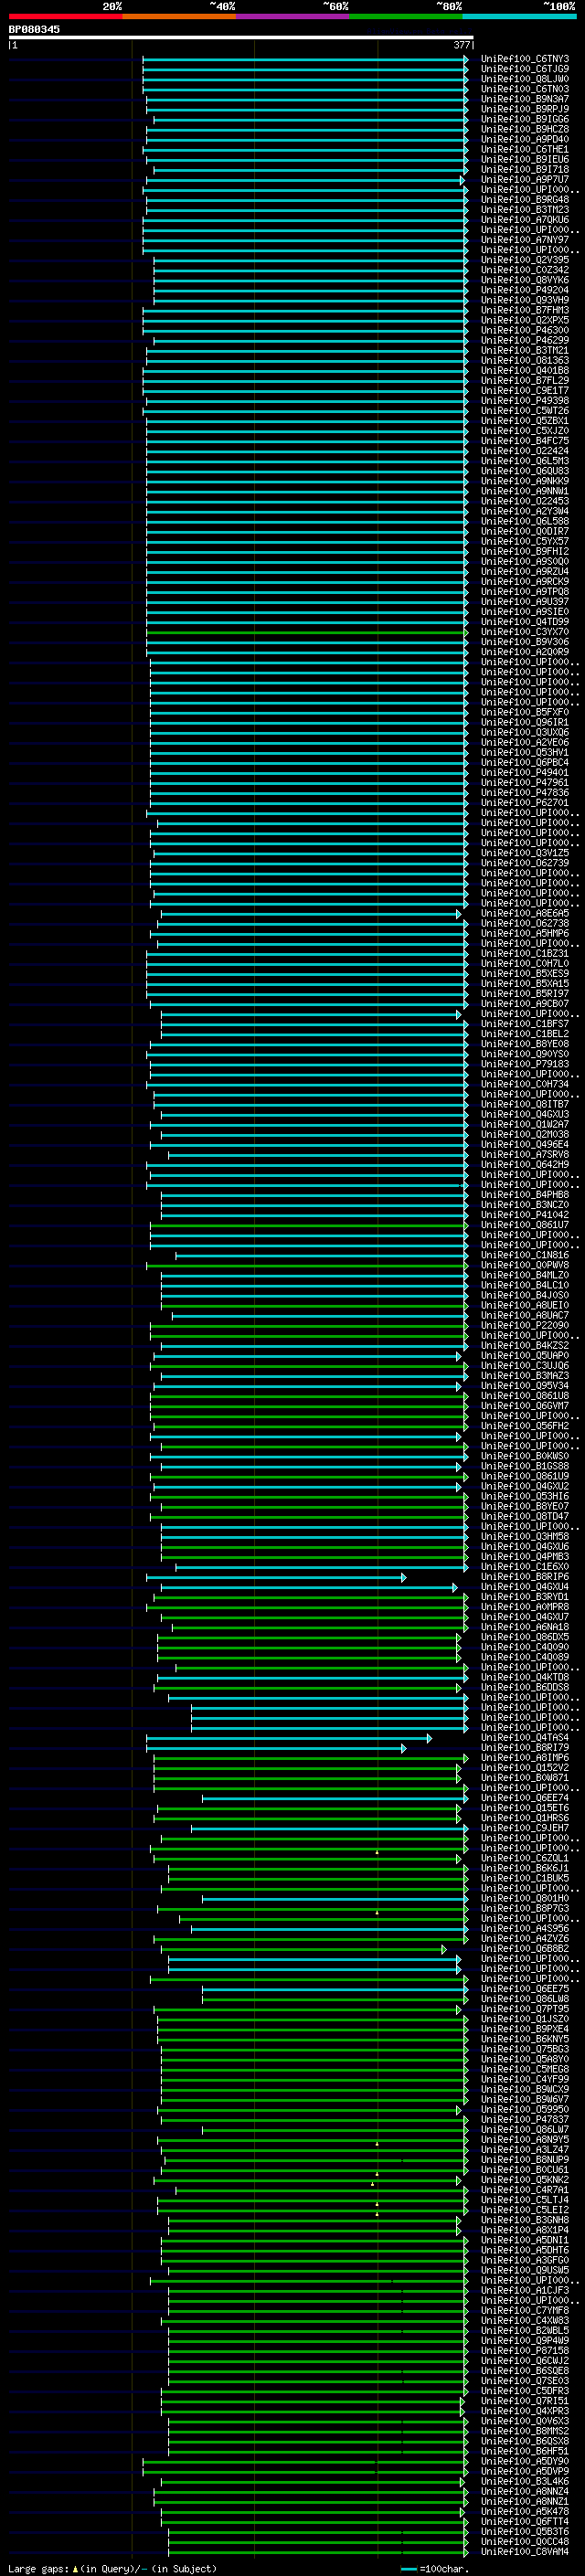Select the UniRef100_C6THE1 label

[x=525, y=149]
